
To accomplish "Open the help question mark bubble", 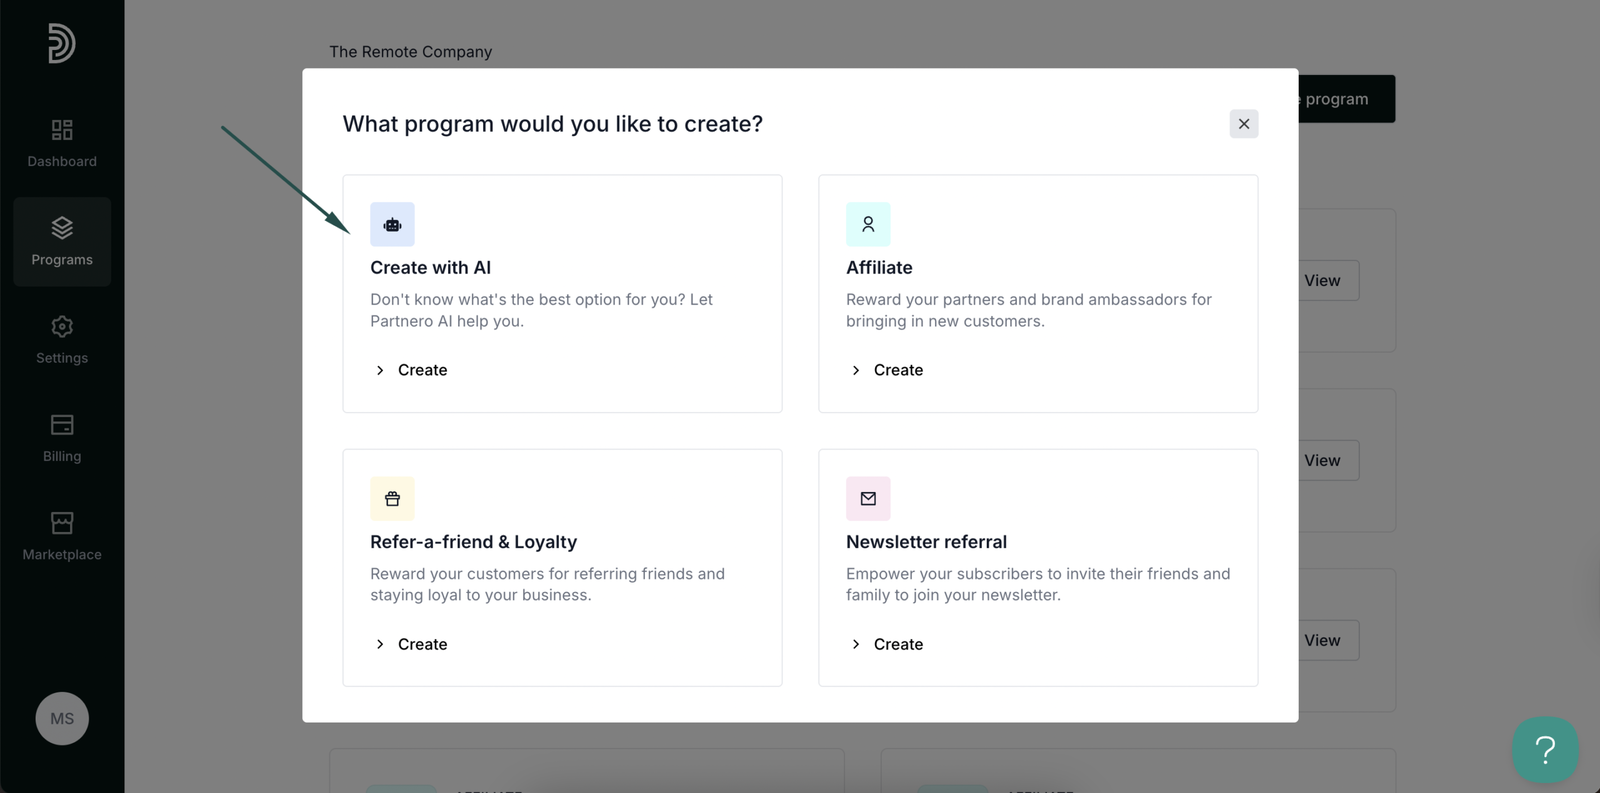I will pyautogui.click(x=1544, y=749).
